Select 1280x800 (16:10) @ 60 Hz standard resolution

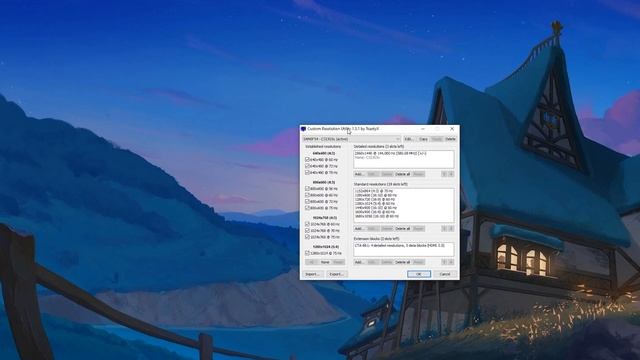376,195
